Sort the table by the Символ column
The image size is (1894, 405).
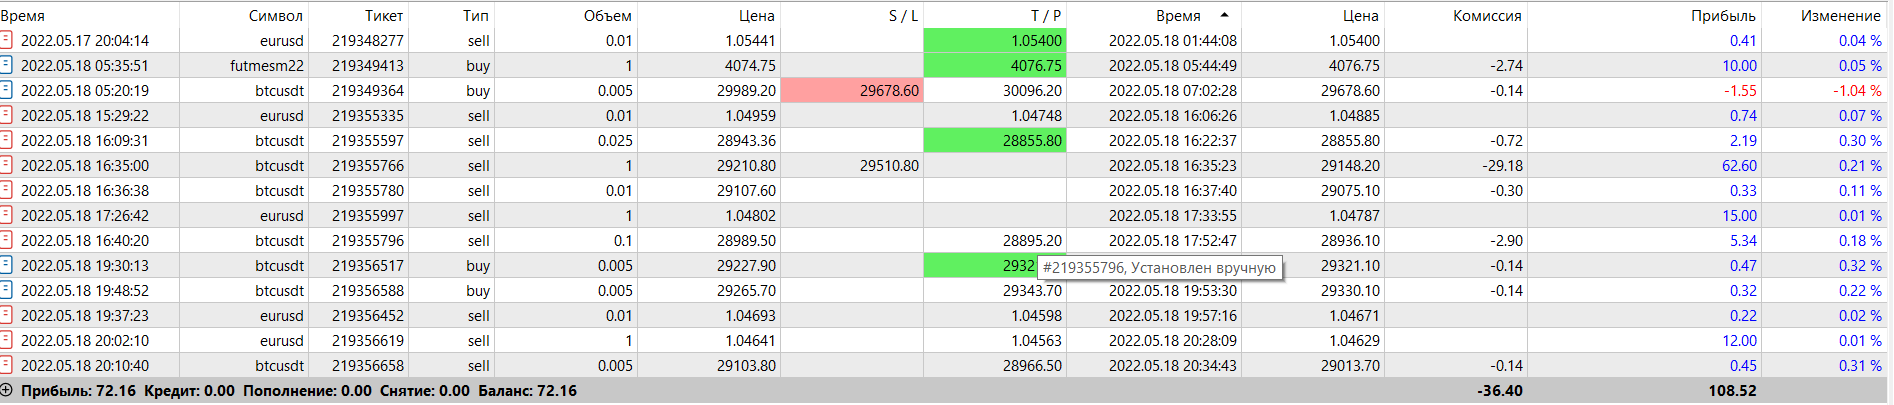[275, 15]
